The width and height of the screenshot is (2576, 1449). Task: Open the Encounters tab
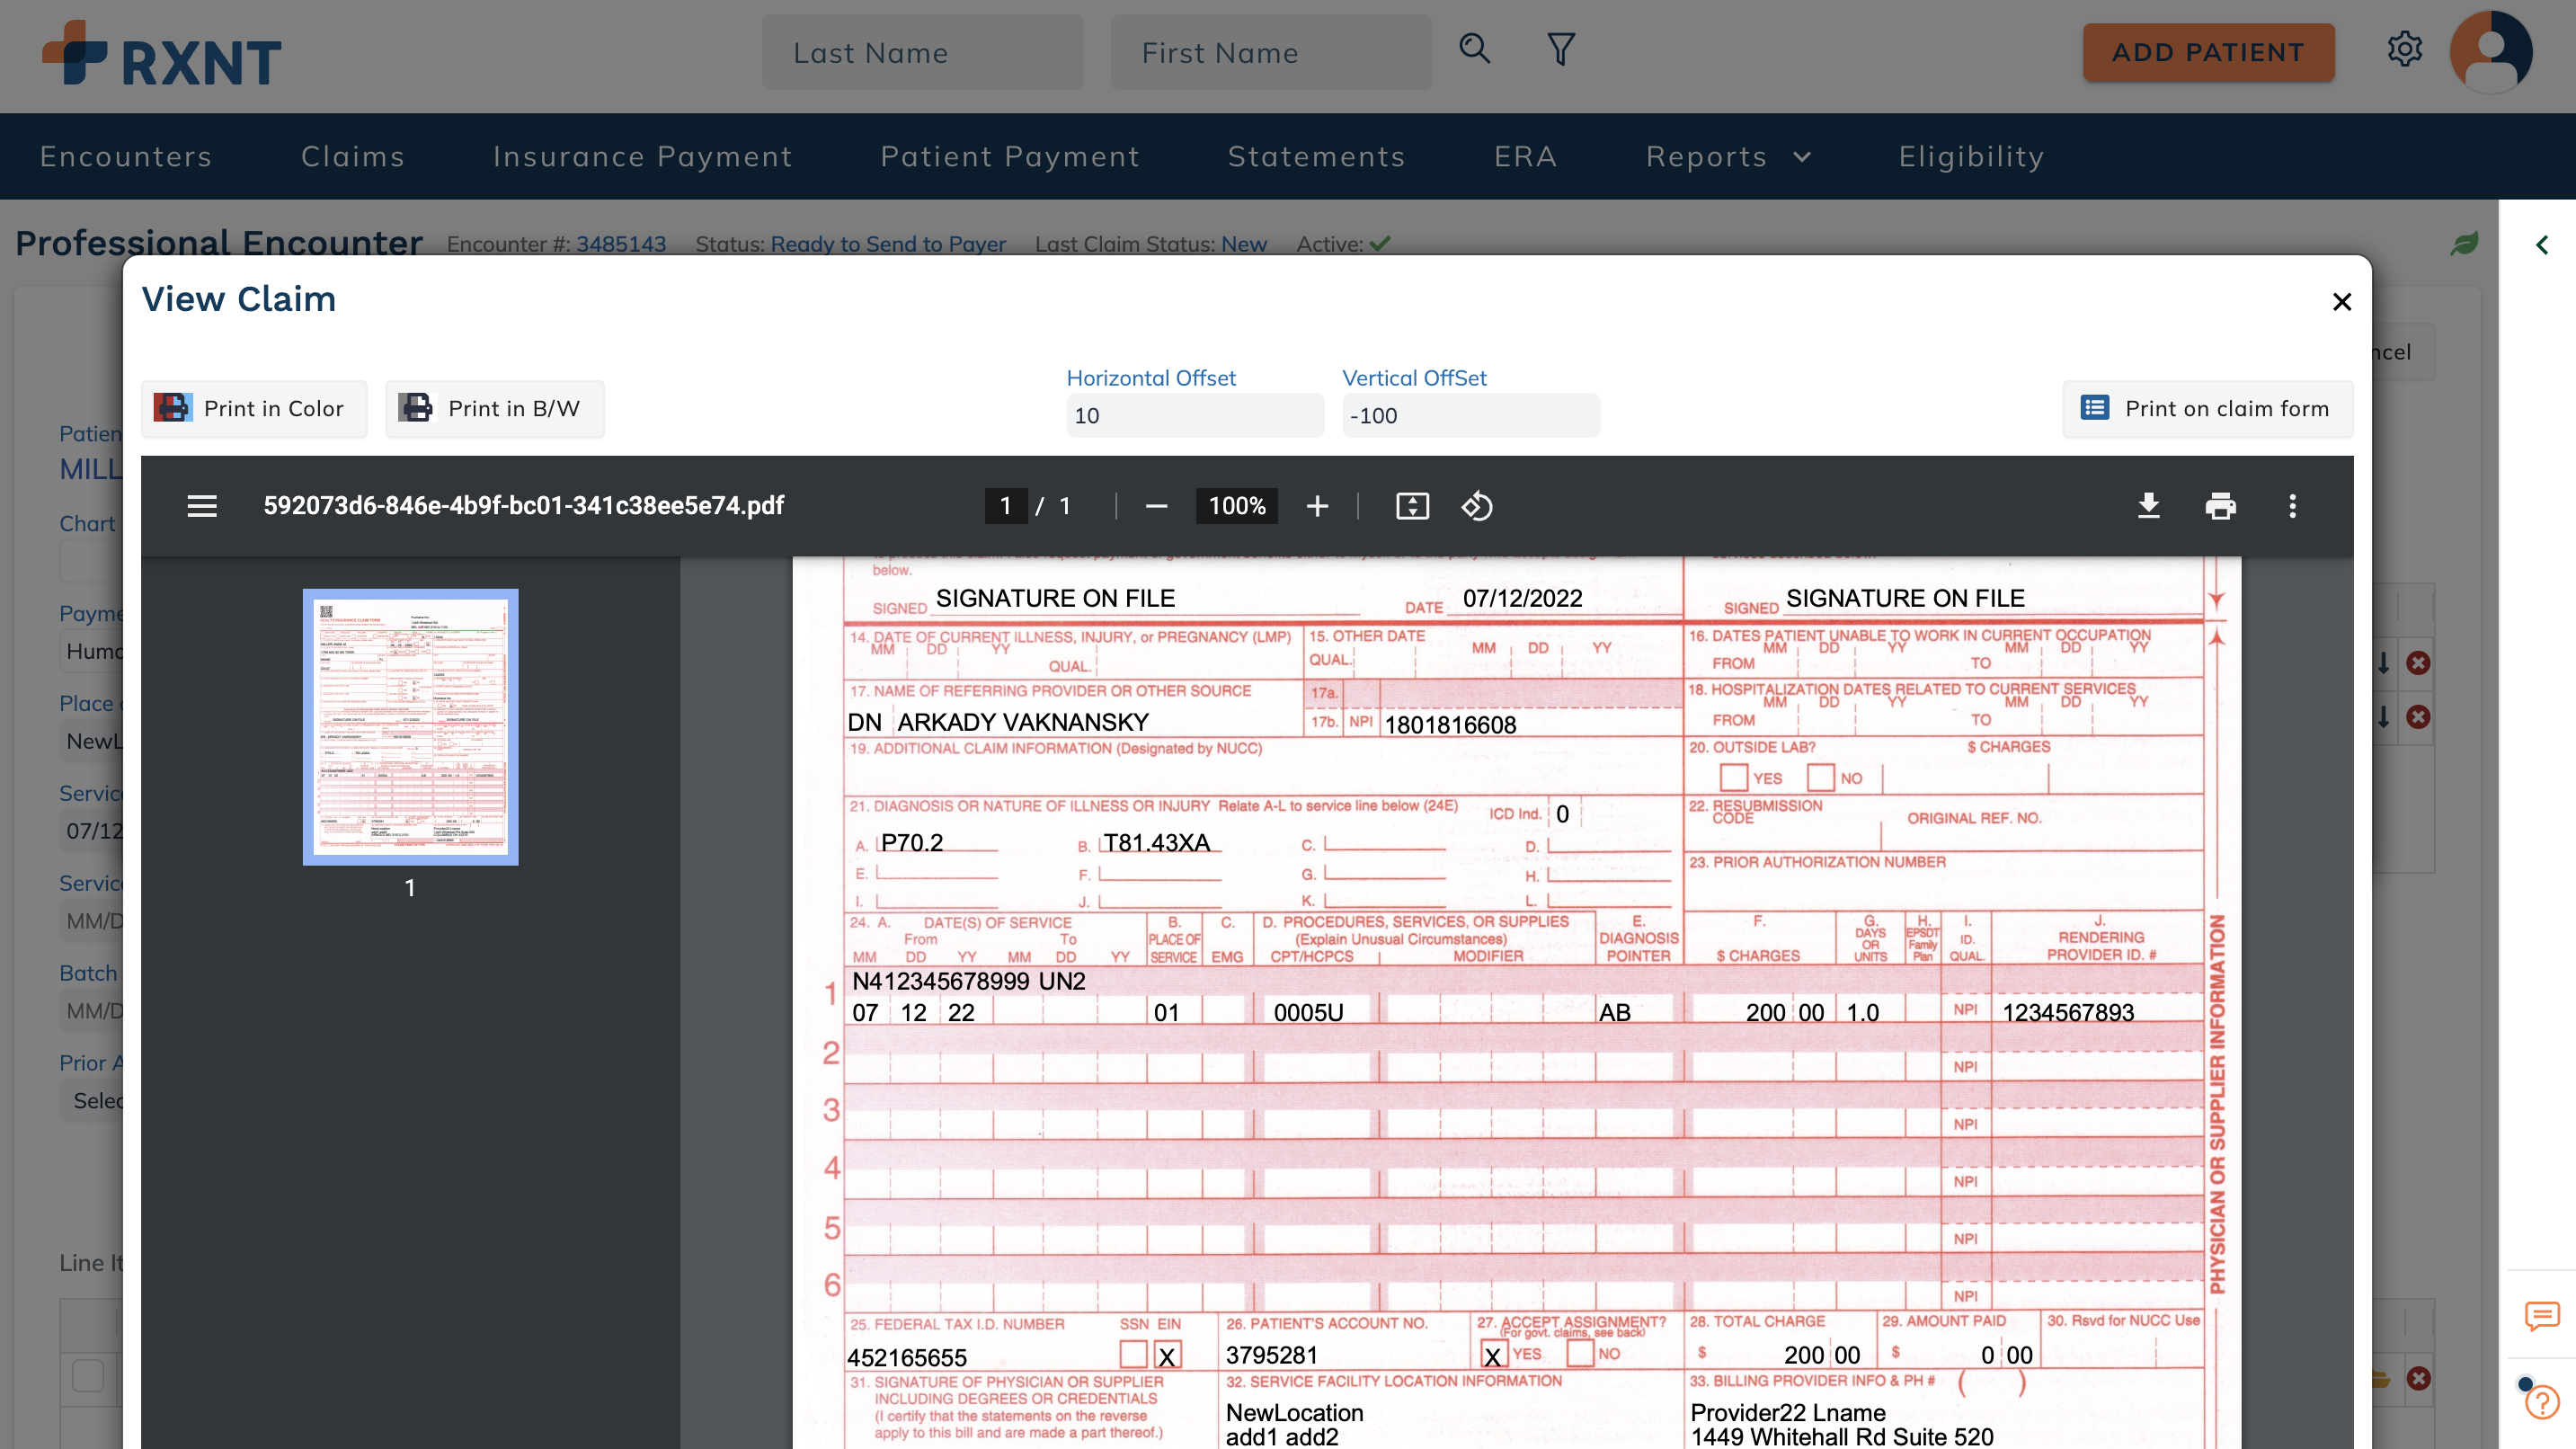click(126, 156)
